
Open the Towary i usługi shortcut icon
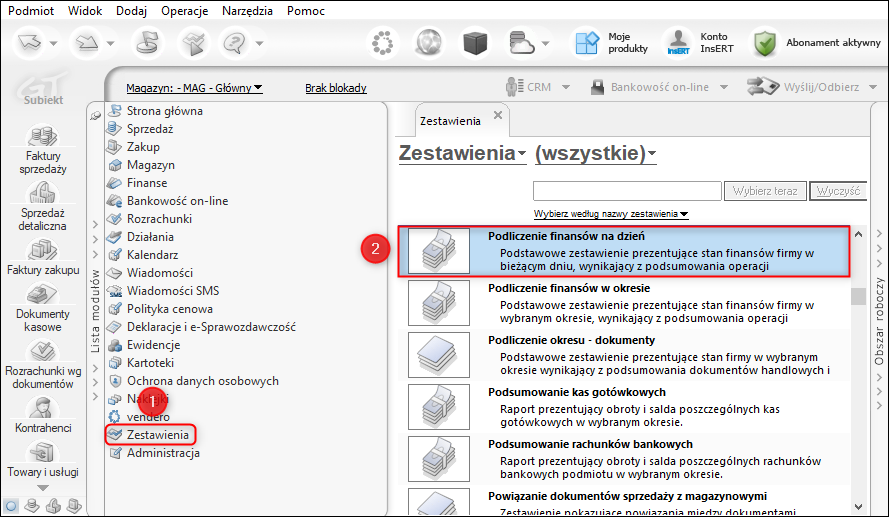pyautogui.click(x=43, y=452)
